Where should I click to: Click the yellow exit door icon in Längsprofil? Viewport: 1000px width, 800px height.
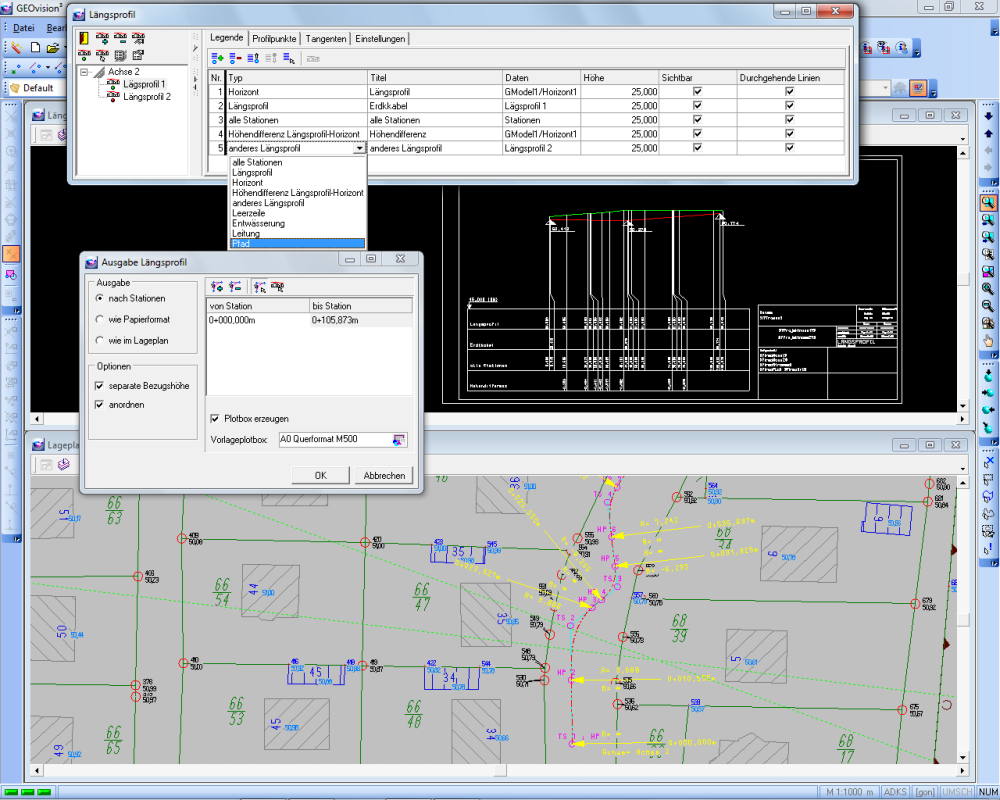[84, 38]
